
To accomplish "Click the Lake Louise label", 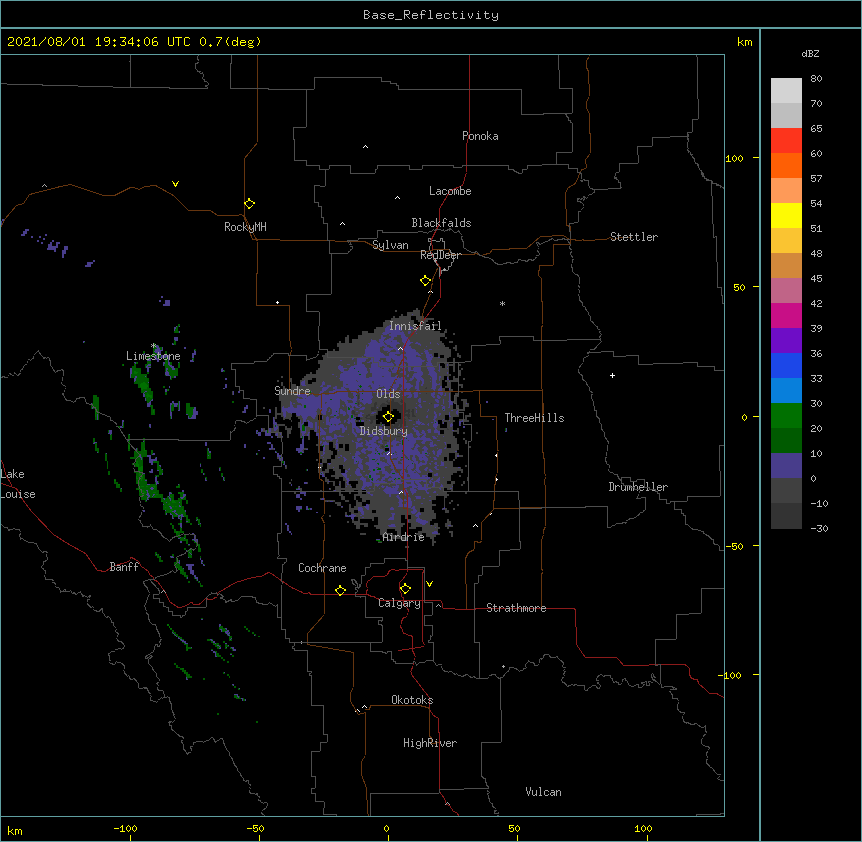I will (x=18, y=484).
